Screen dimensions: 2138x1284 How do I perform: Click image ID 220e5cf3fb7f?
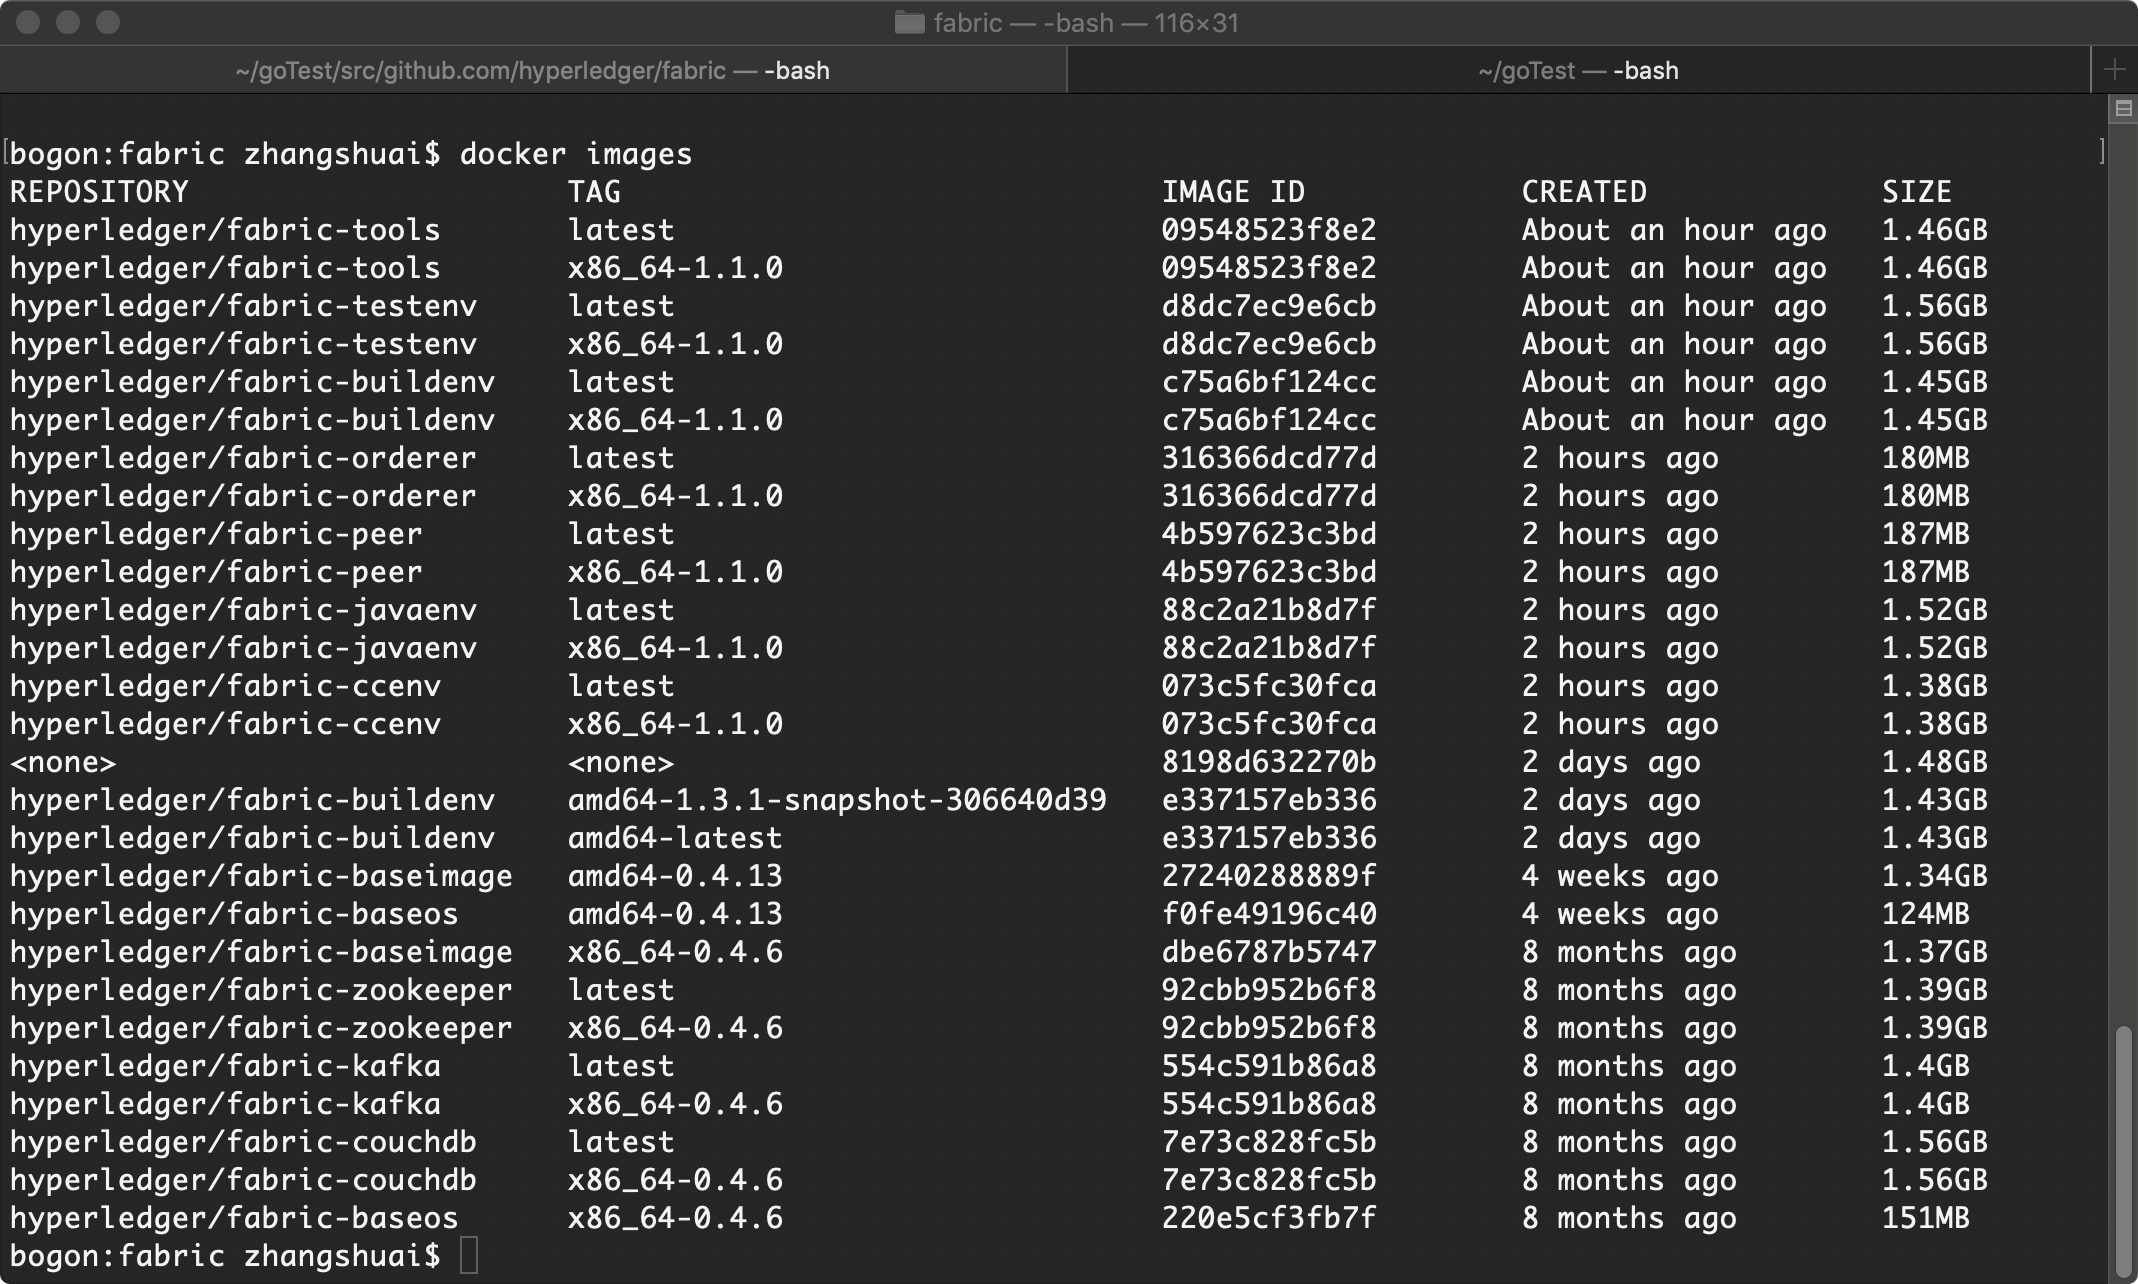[x=1269, y=1218]
